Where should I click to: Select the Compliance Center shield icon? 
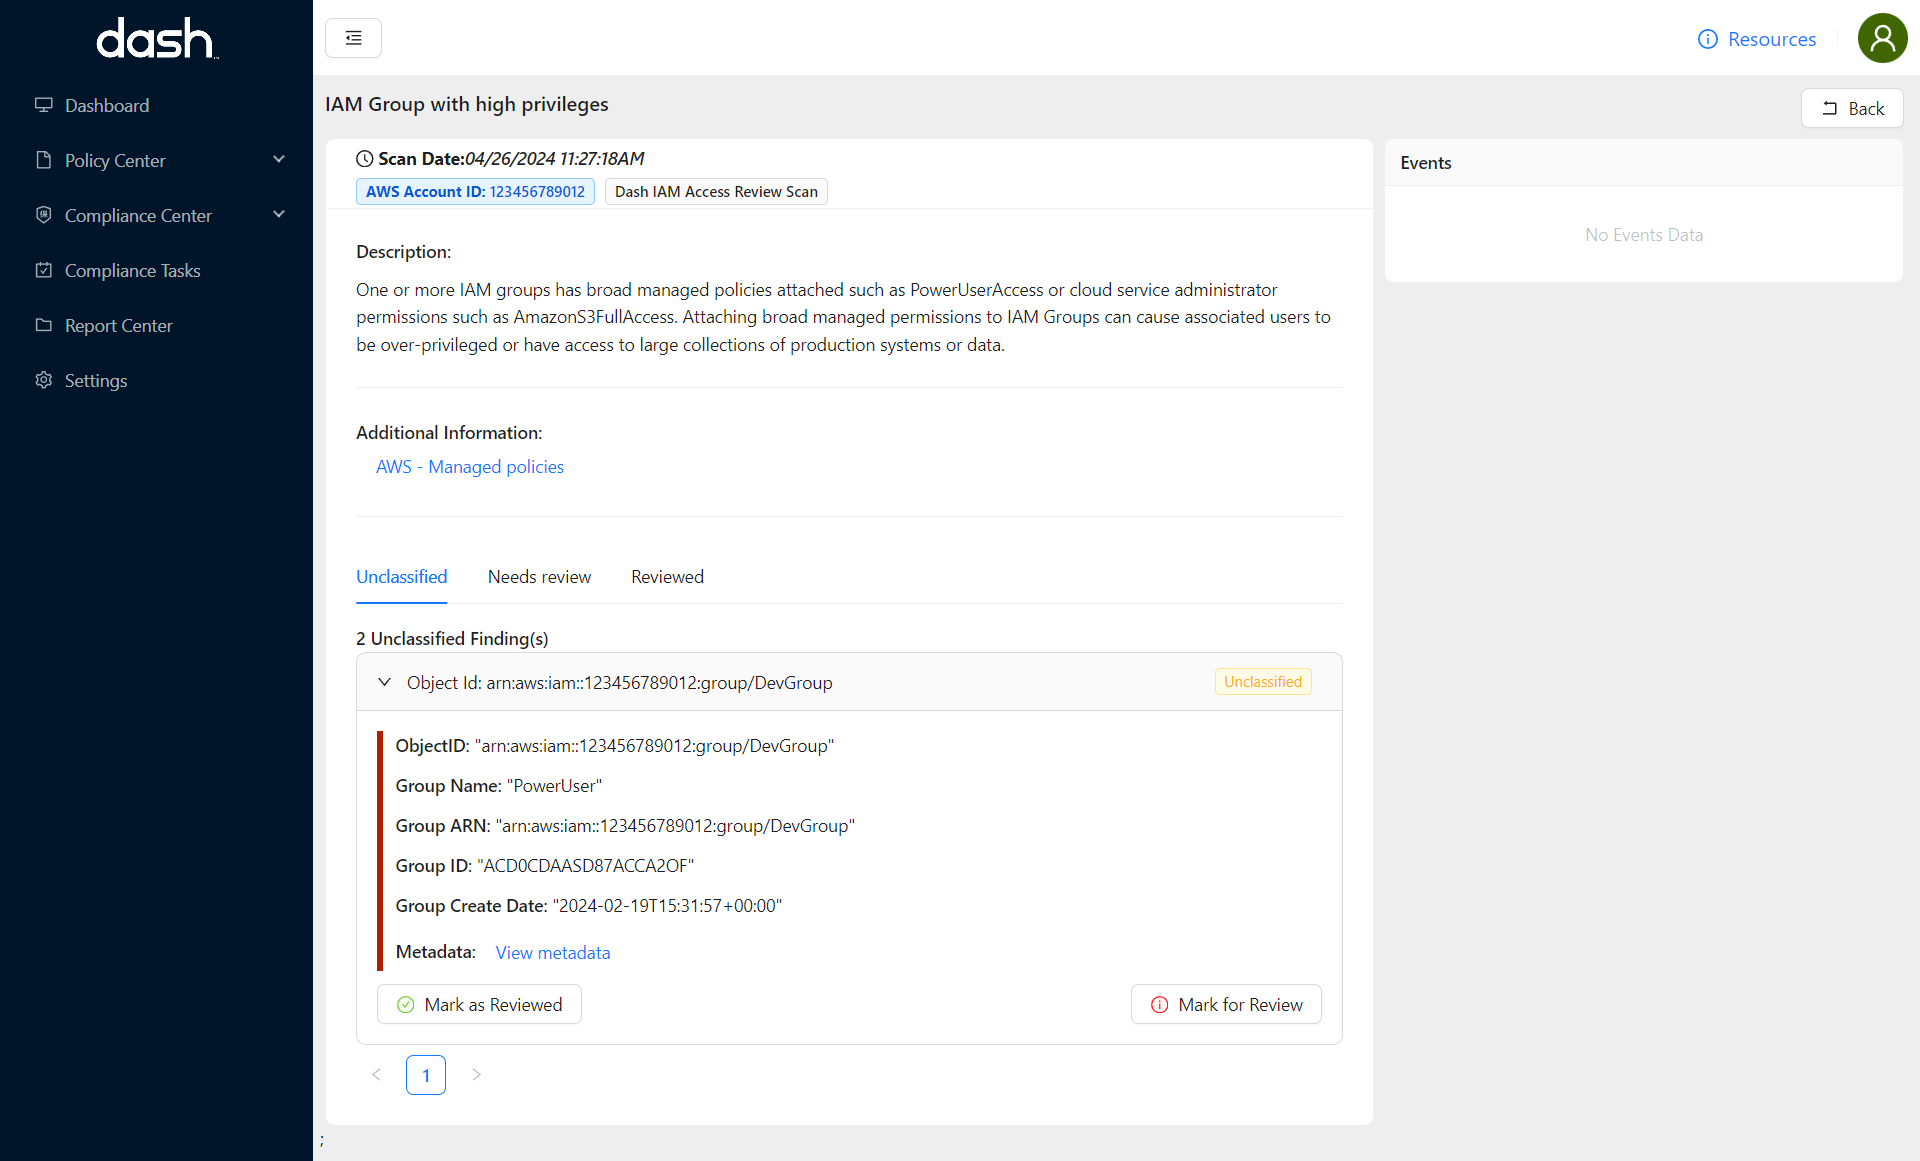pos(44,215)
